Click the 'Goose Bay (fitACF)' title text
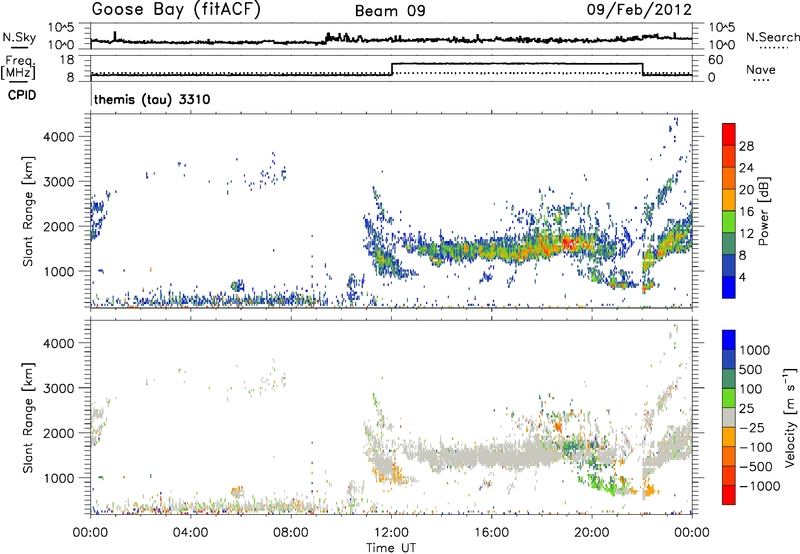 pos(176,10)
